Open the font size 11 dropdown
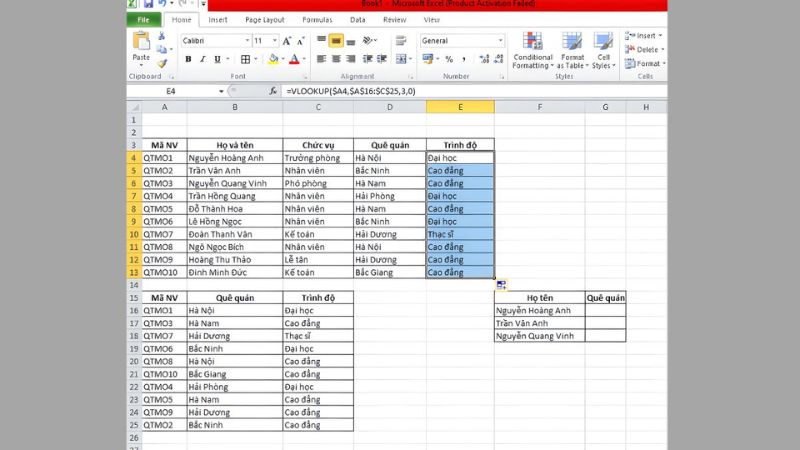This screenshot has height=450, width=800. pos(274,40)
